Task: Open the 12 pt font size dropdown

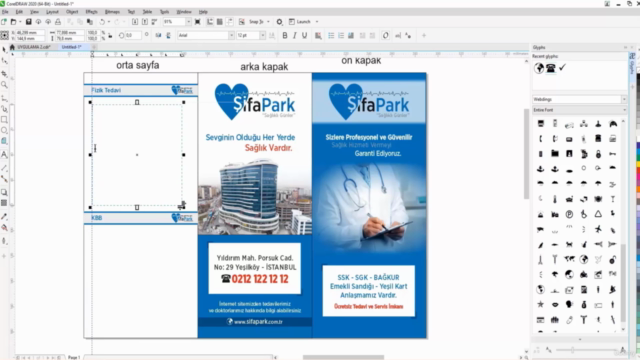Action: [262, 36]
